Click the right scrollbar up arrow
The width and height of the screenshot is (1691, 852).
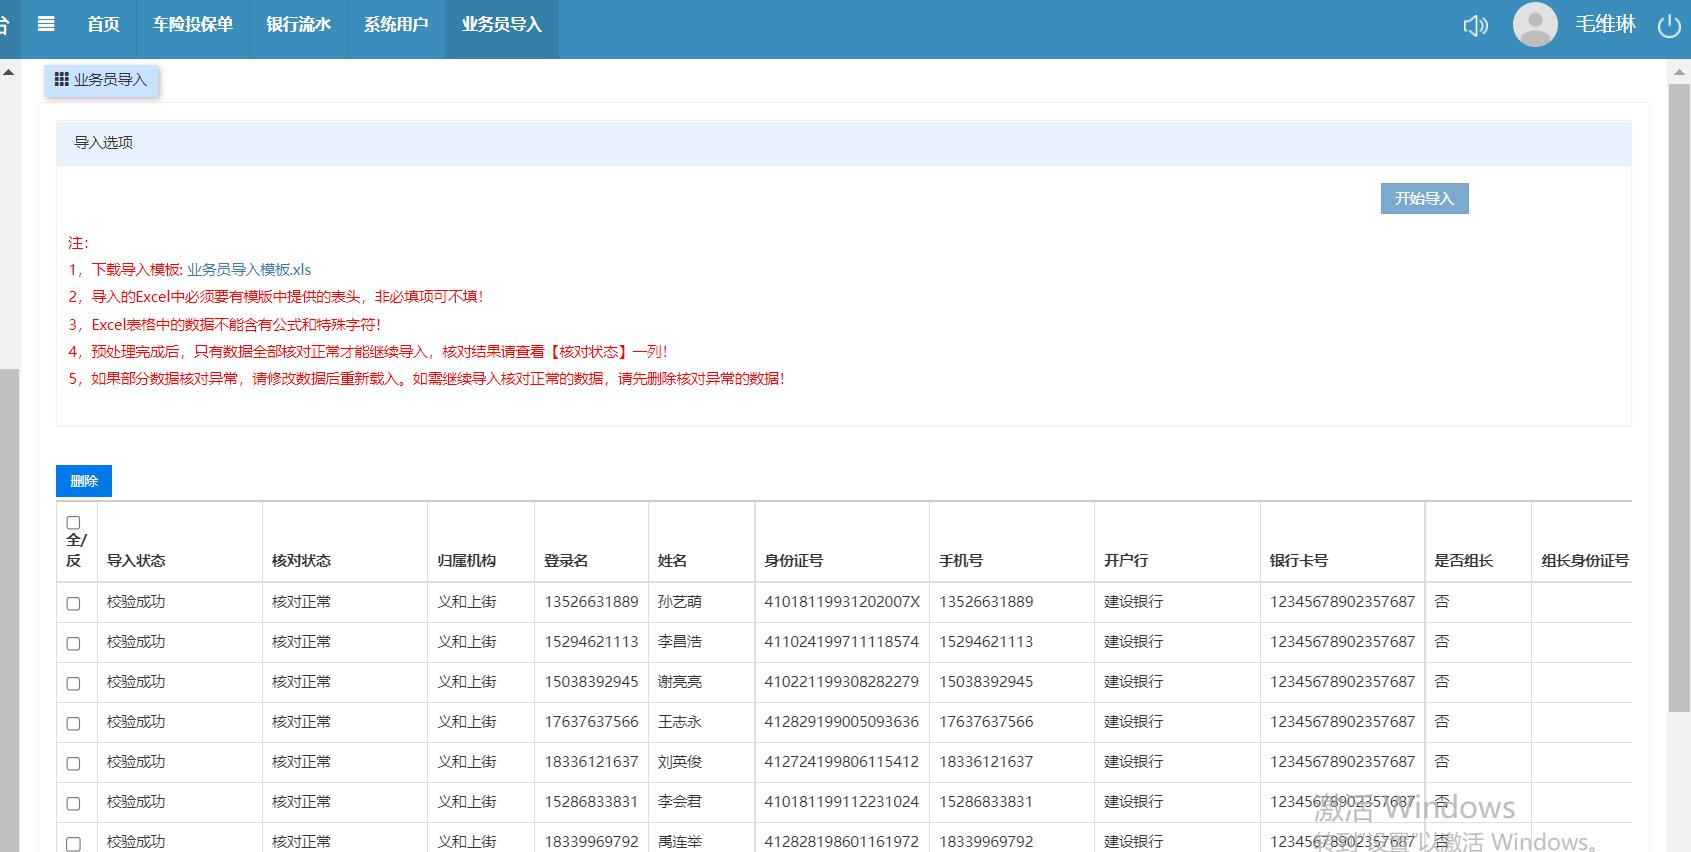point(1680,72)
